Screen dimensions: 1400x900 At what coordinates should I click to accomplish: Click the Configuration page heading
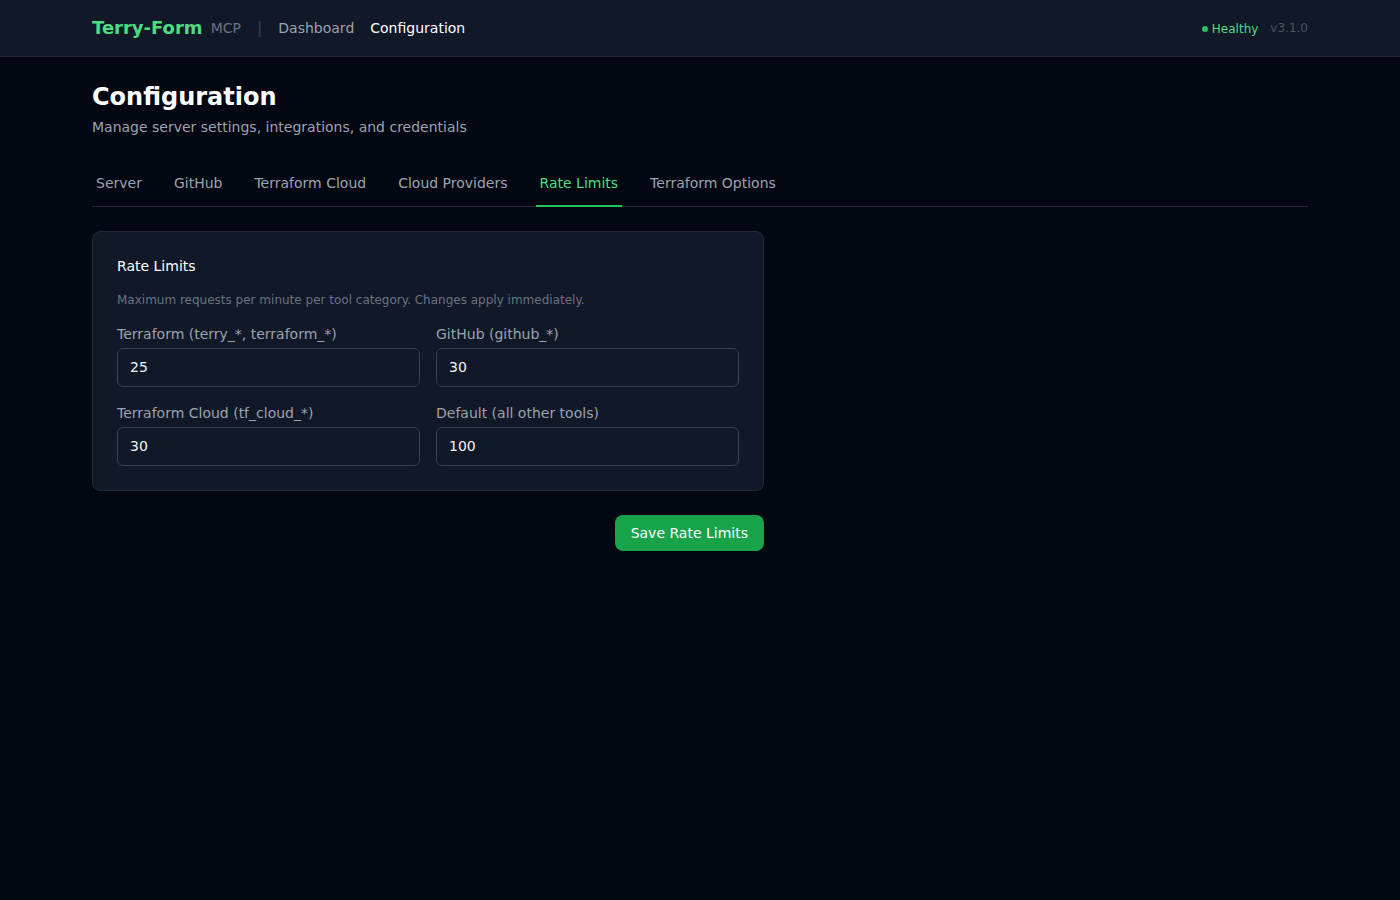point(184,96)
